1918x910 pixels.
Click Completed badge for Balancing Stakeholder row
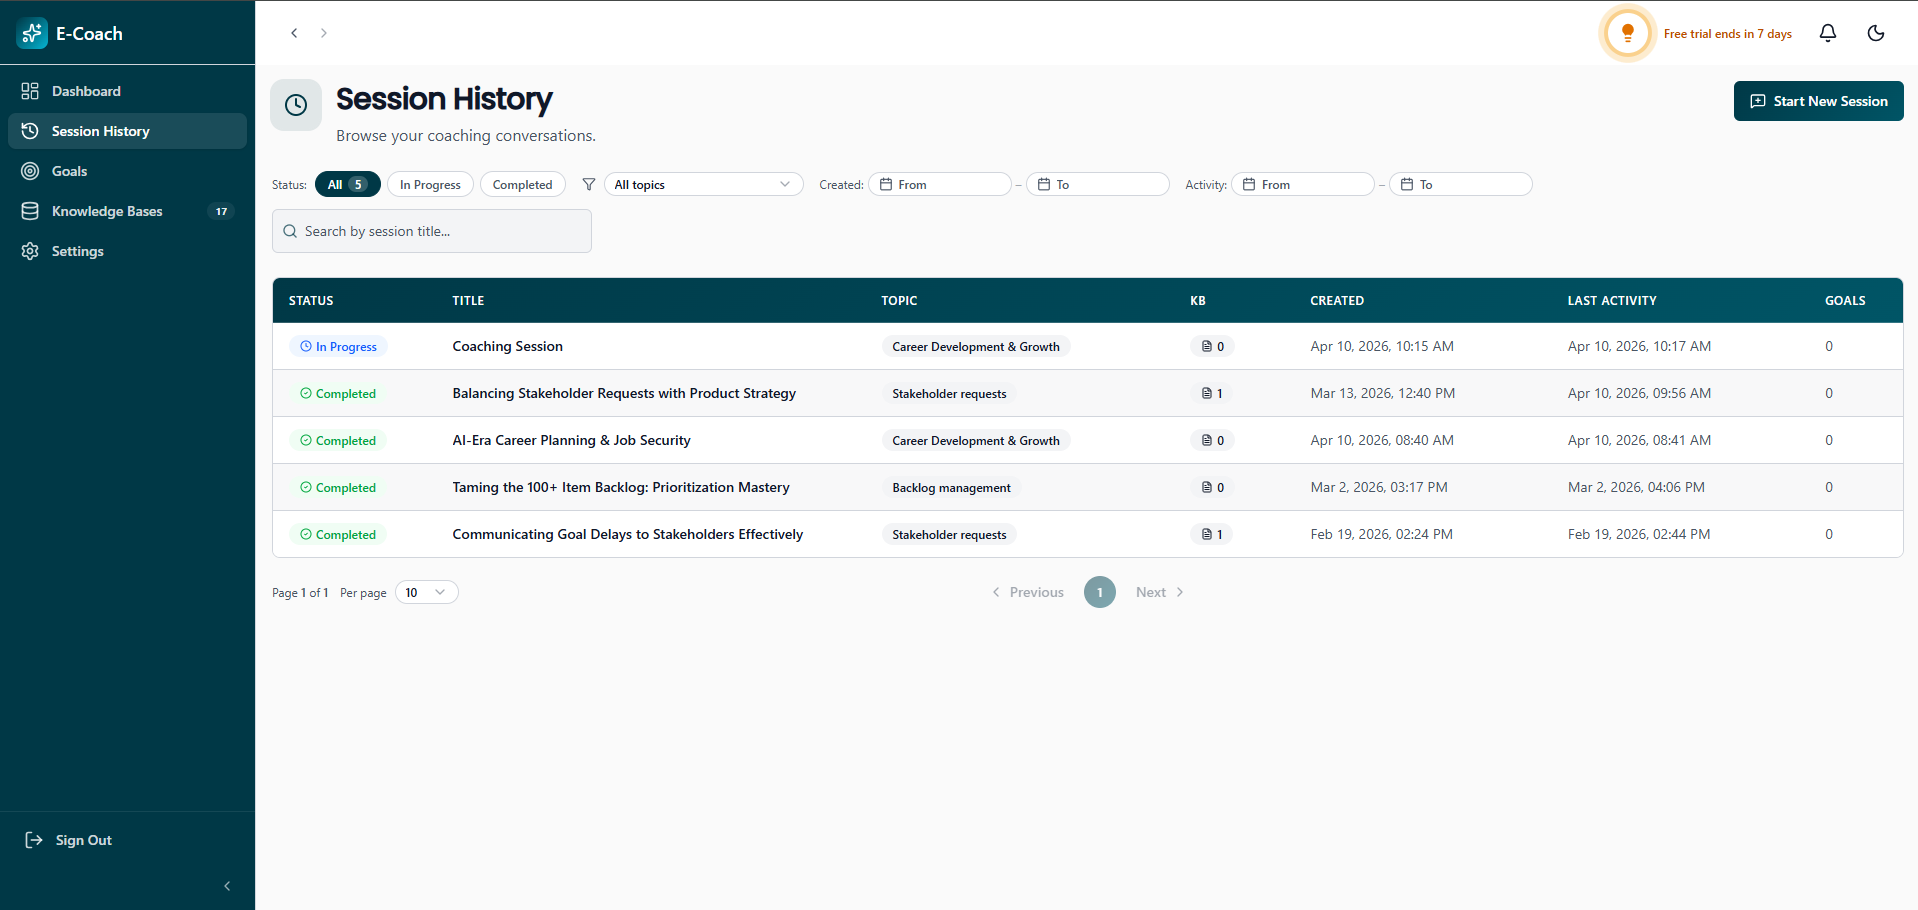(338, 393)
